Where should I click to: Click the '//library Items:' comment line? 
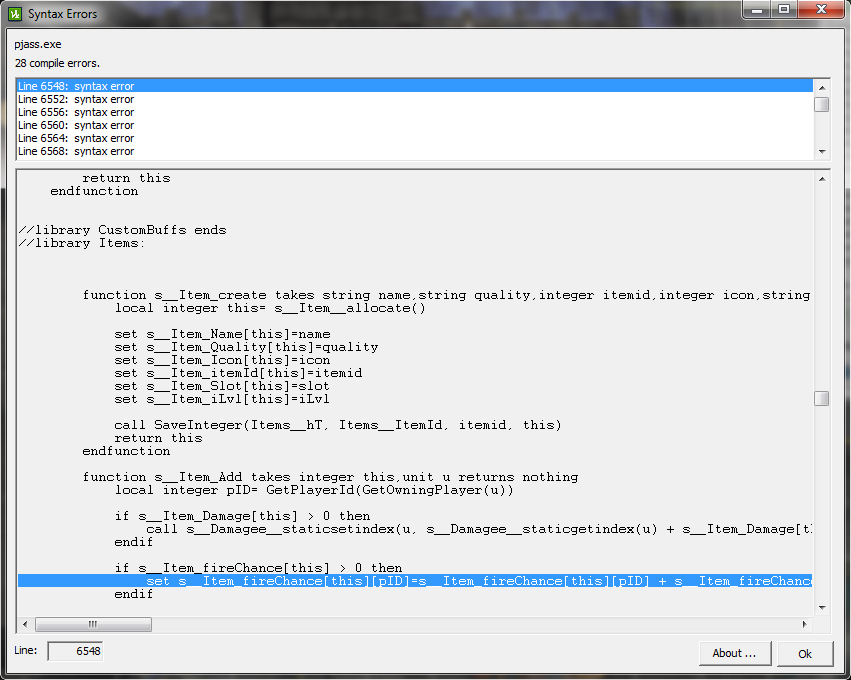point(82,243)
